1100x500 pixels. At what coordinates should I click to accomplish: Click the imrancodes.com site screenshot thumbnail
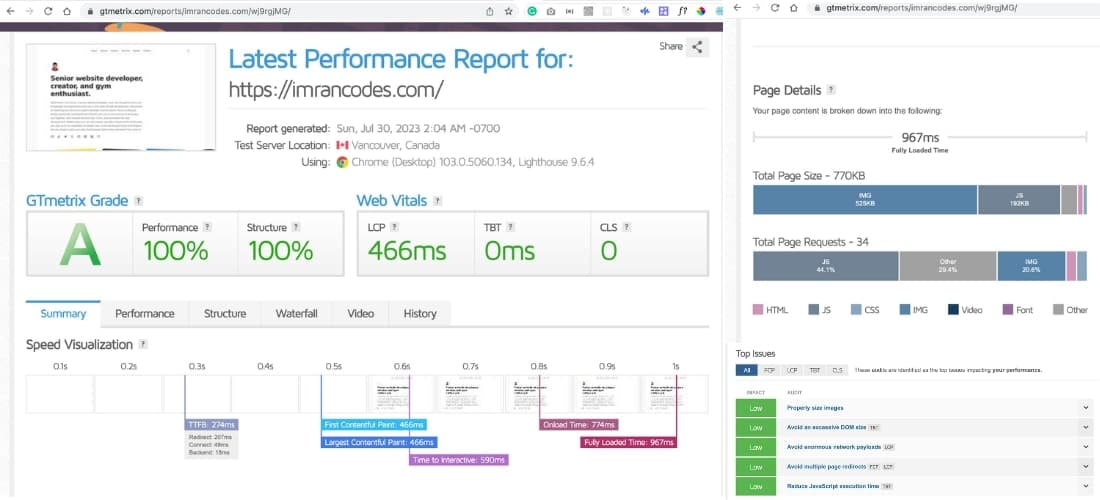[121, 97]
